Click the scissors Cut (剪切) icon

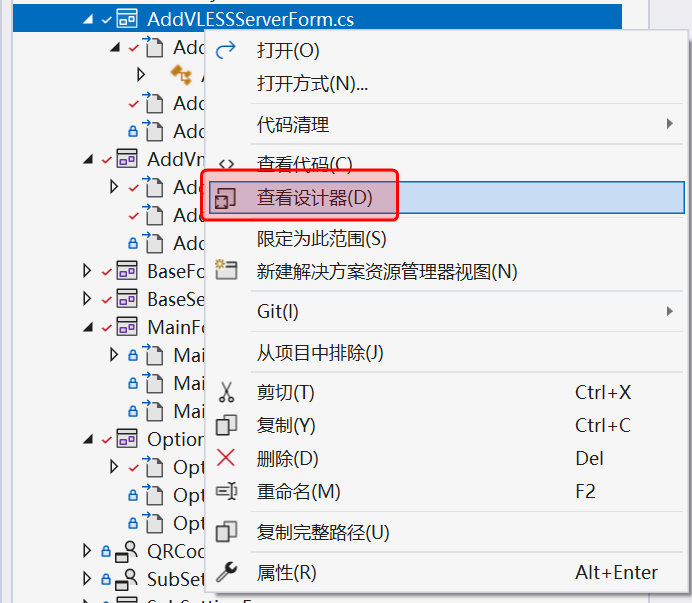(227, 392)
